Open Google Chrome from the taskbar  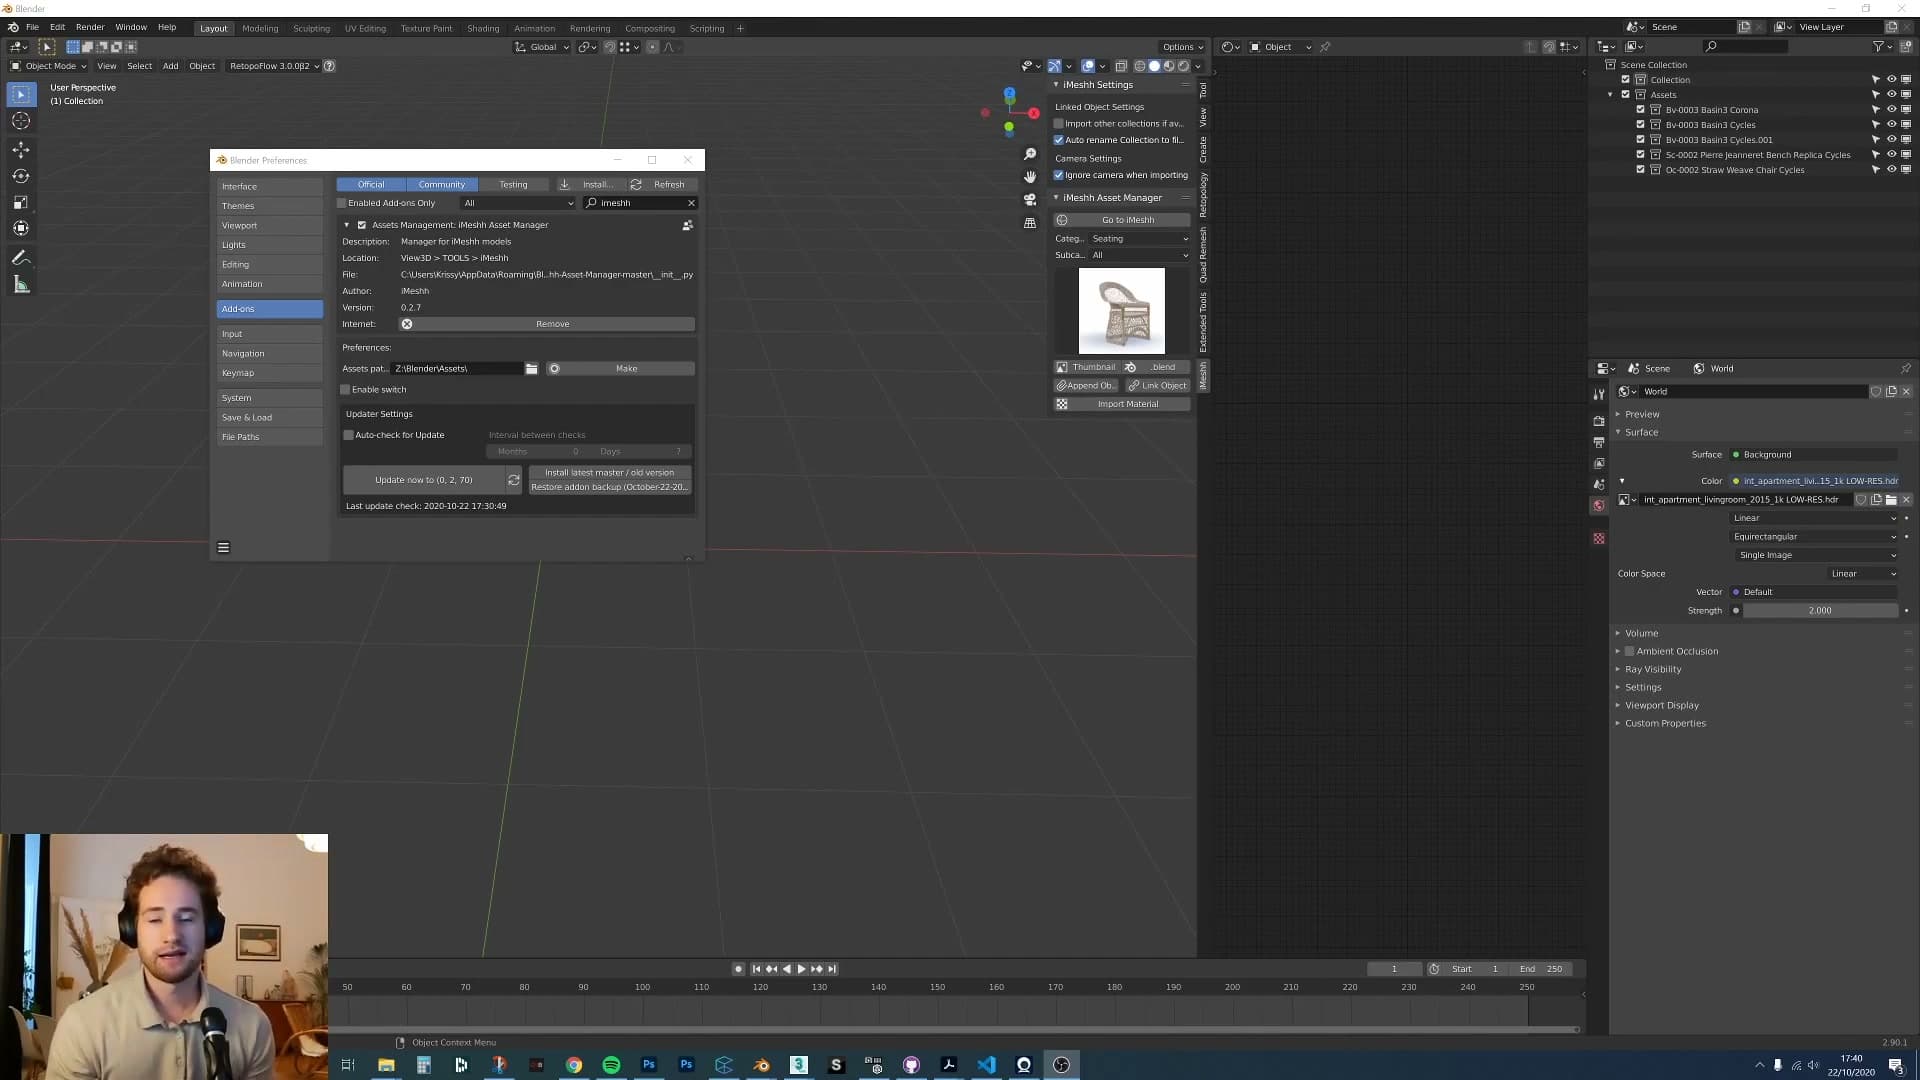click(x=574, y=1065)
